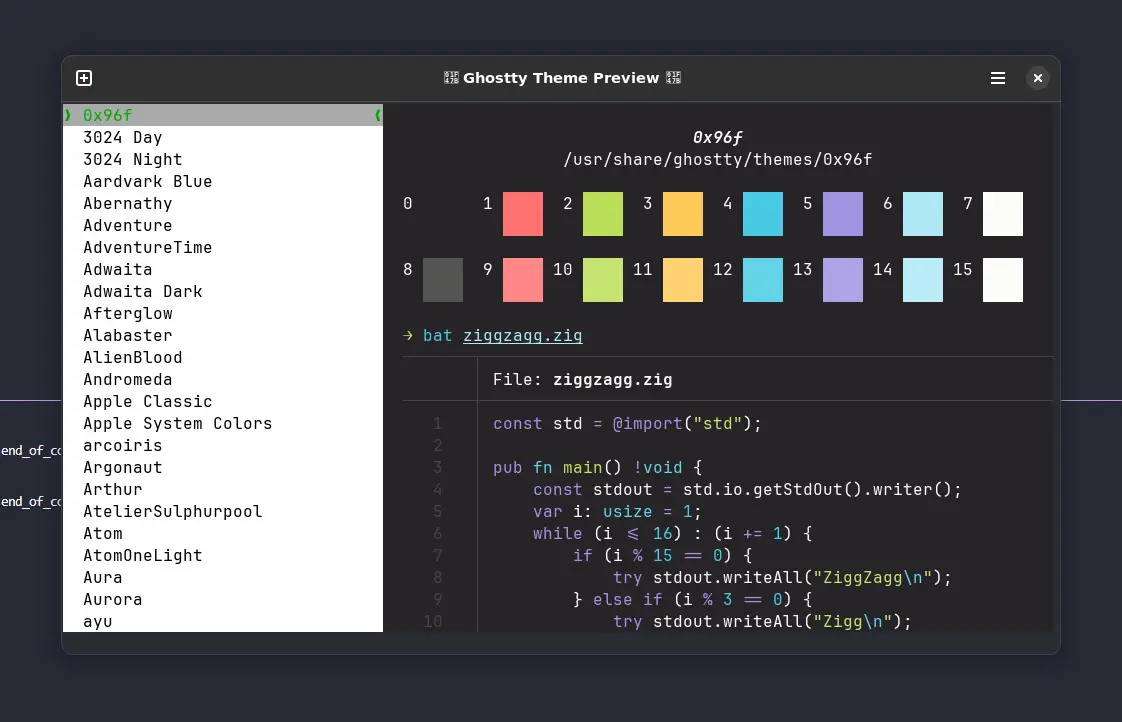Click the pub fn main() code line
Image resolution: width=1122 pixels, height=722 pixels.
click(x=597, y=468)
